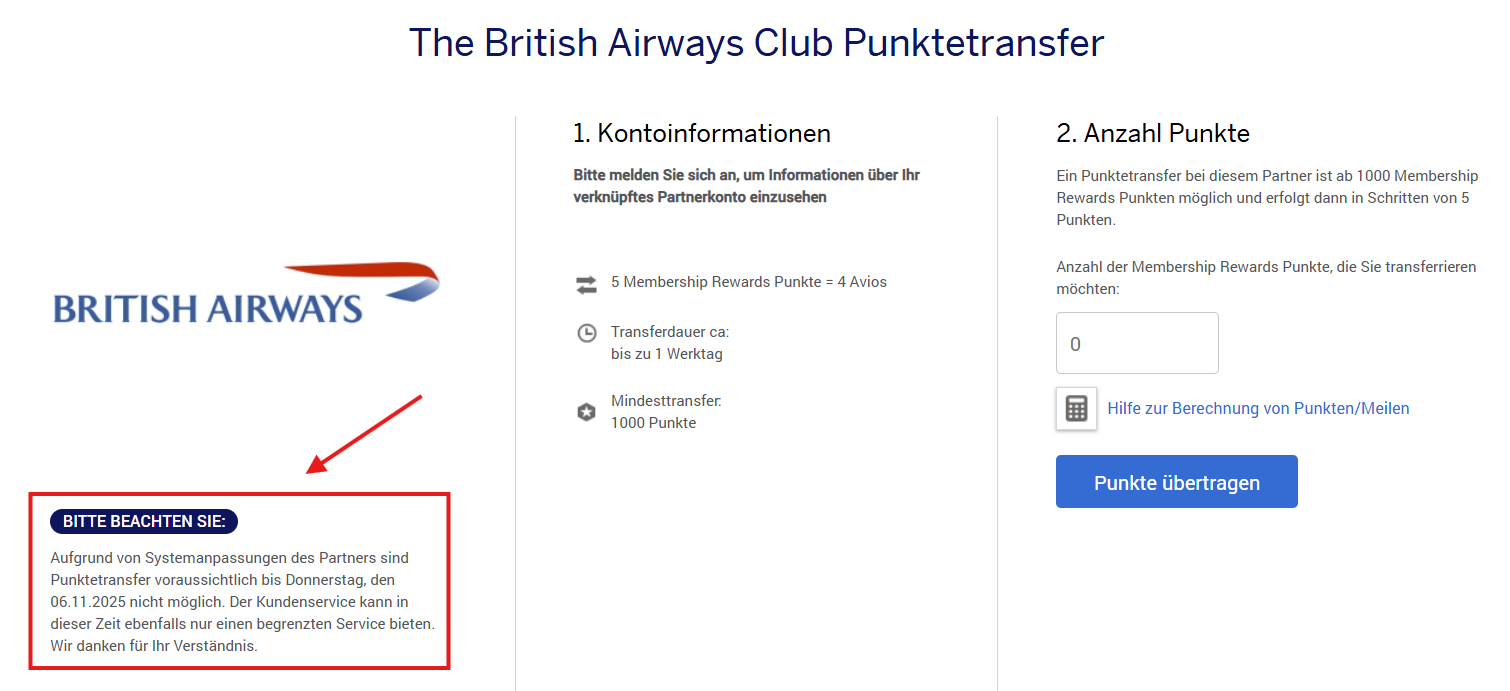Click the points exchange rate arrows icon
1510x691 pixels.
click(x=587, y=283)
